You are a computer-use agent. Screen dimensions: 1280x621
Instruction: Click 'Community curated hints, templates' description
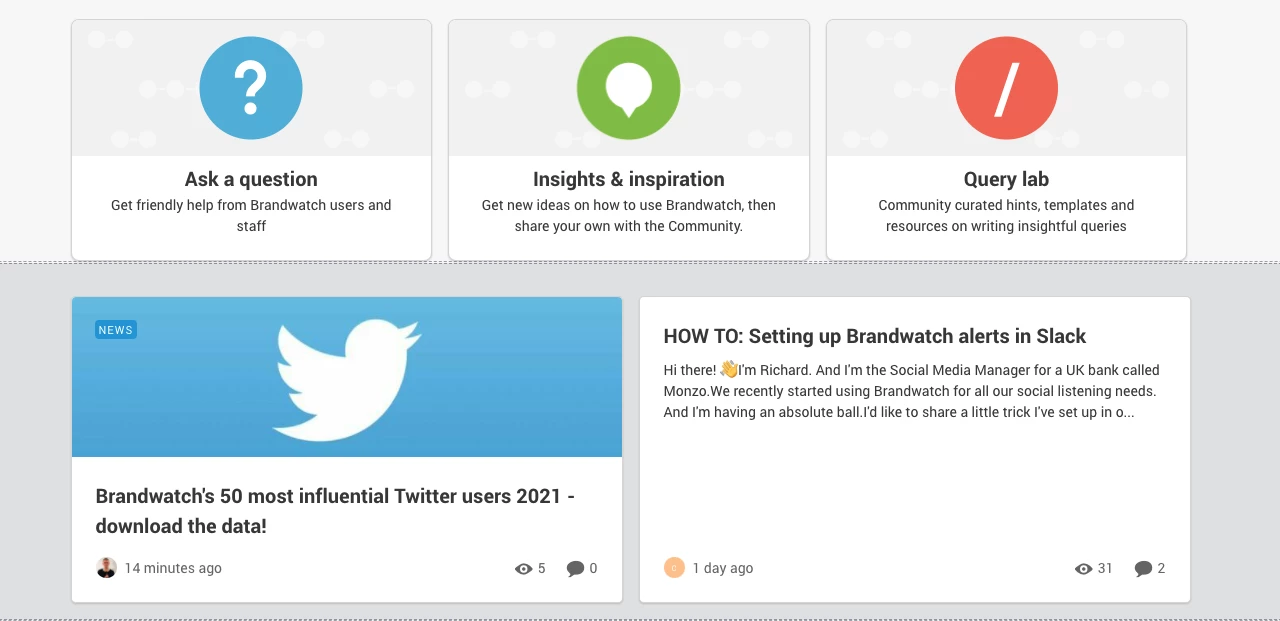coord(1006,216)
